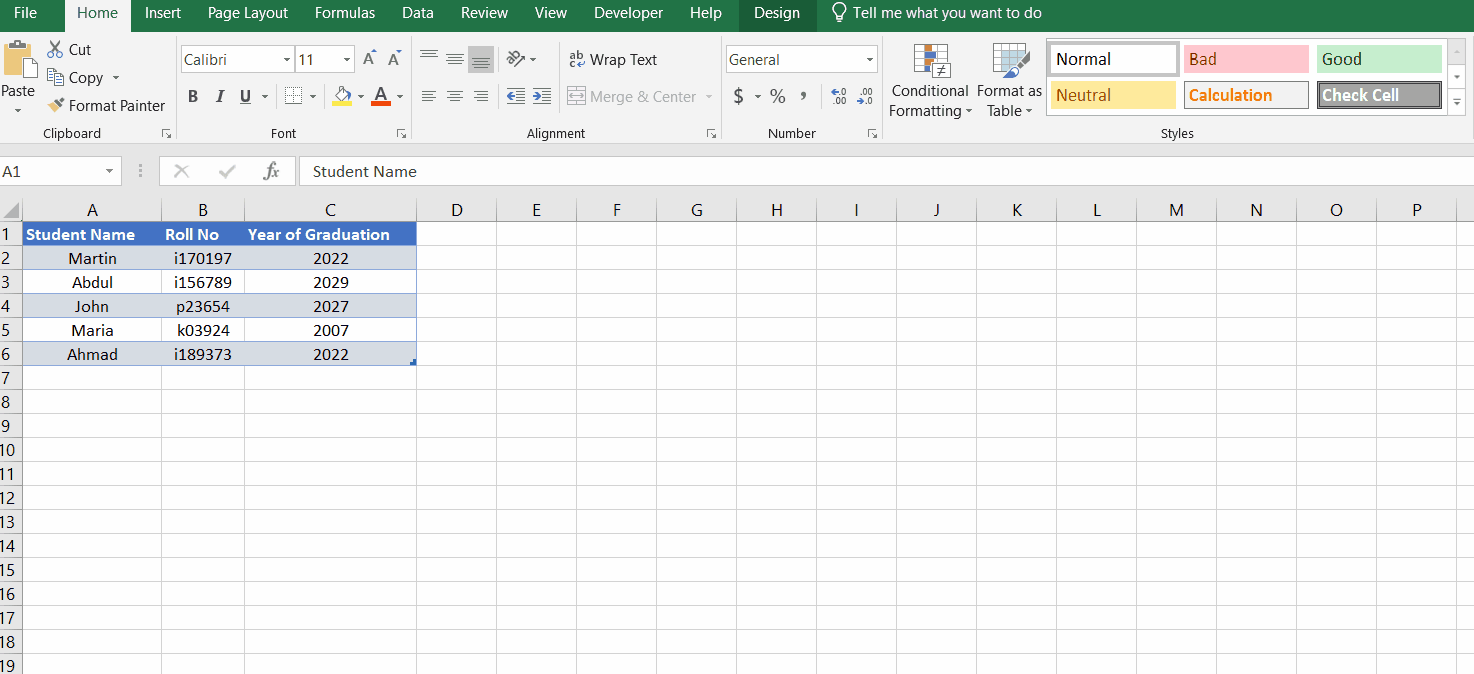Align text to top of cell
This screenshot has width=1474, height=674.
(429, 59)
